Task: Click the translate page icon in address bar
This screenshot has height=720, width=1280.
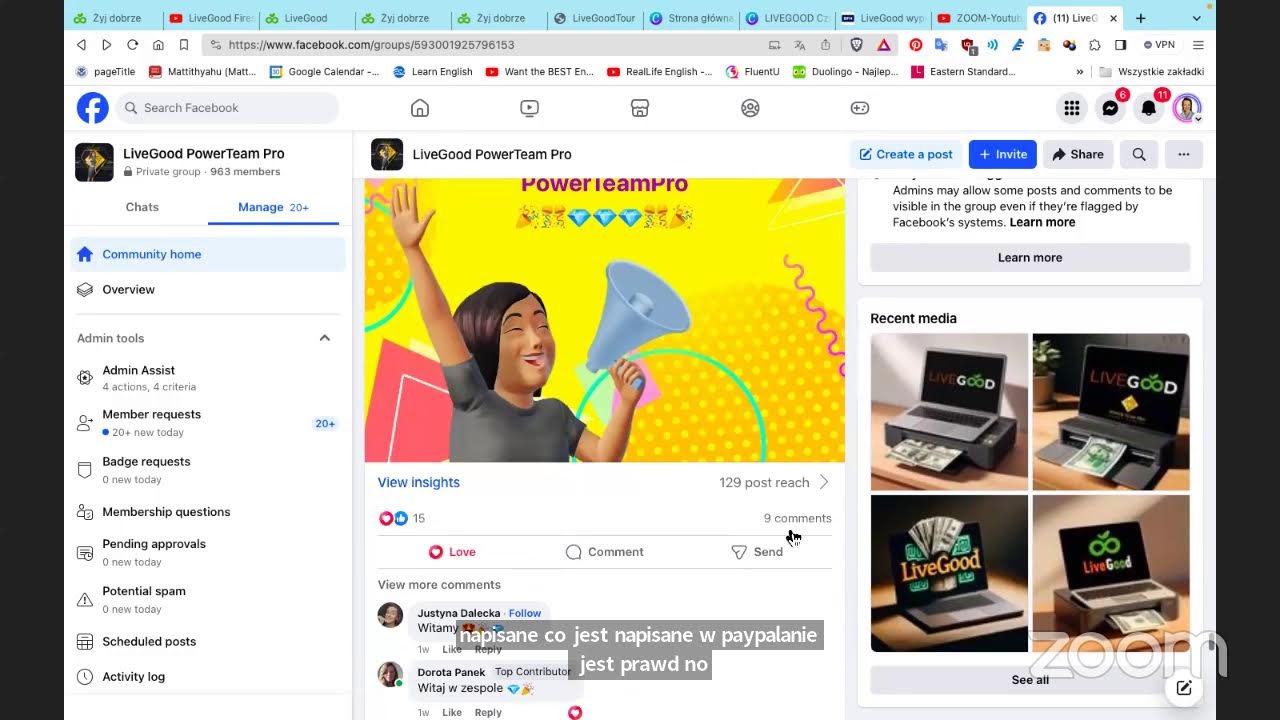Action: (x=800, y=45)
